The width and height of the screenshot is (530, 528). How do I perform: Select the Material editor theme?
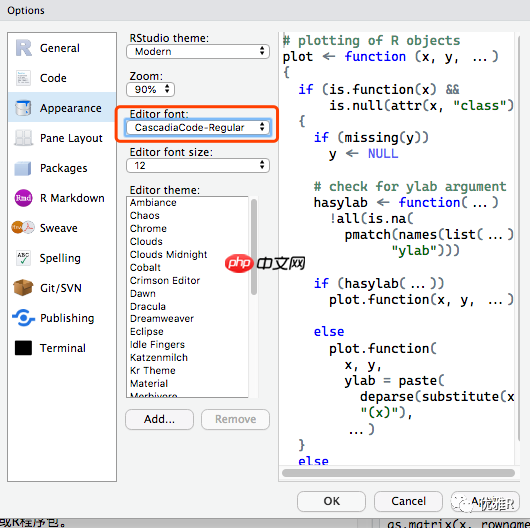pos(188,384)
